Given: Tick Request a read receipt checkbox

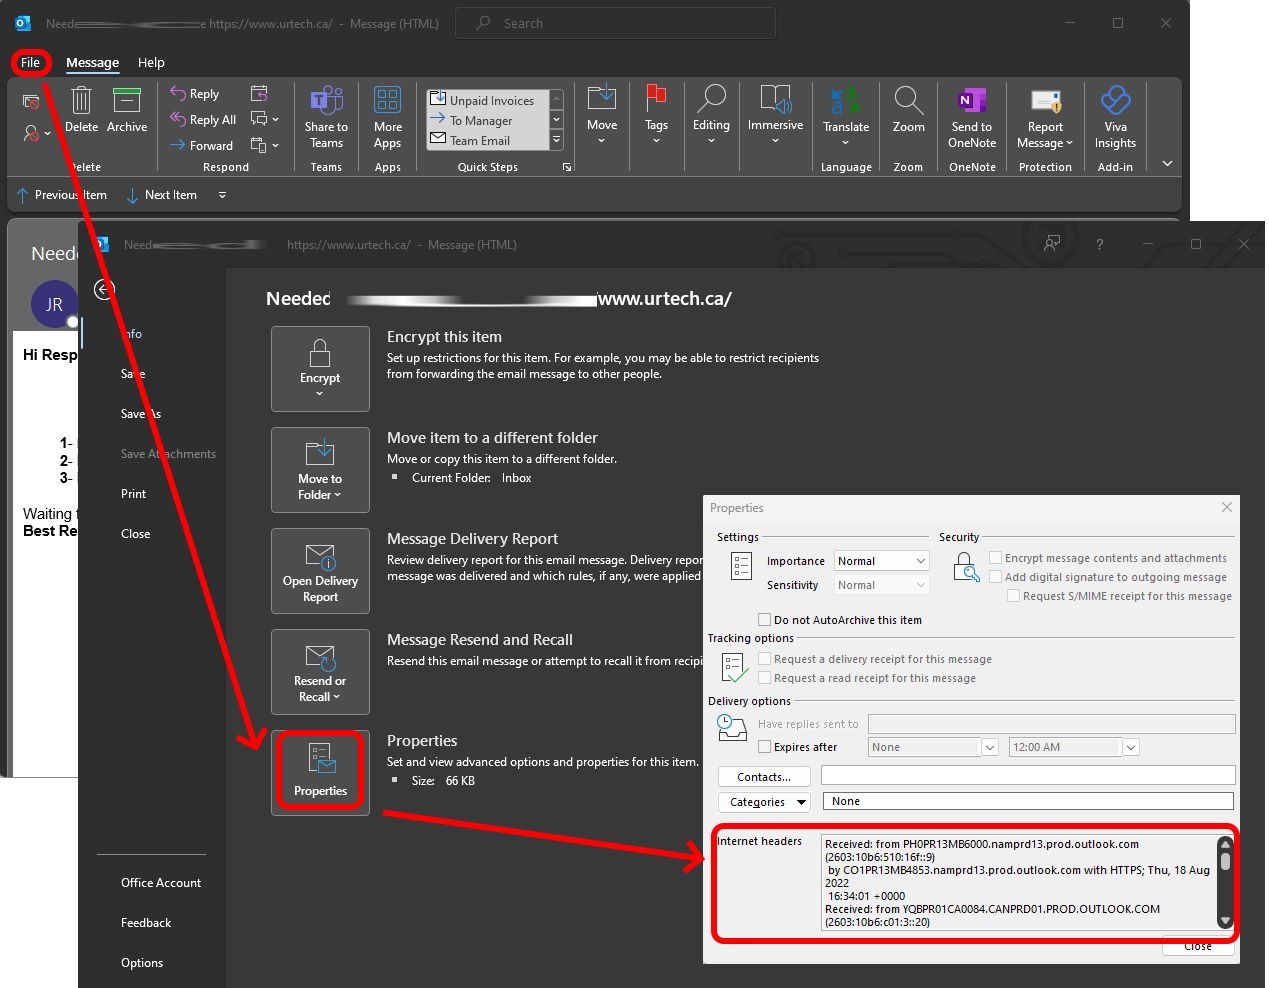Looking at the screenshot, I should coord(765,678).
